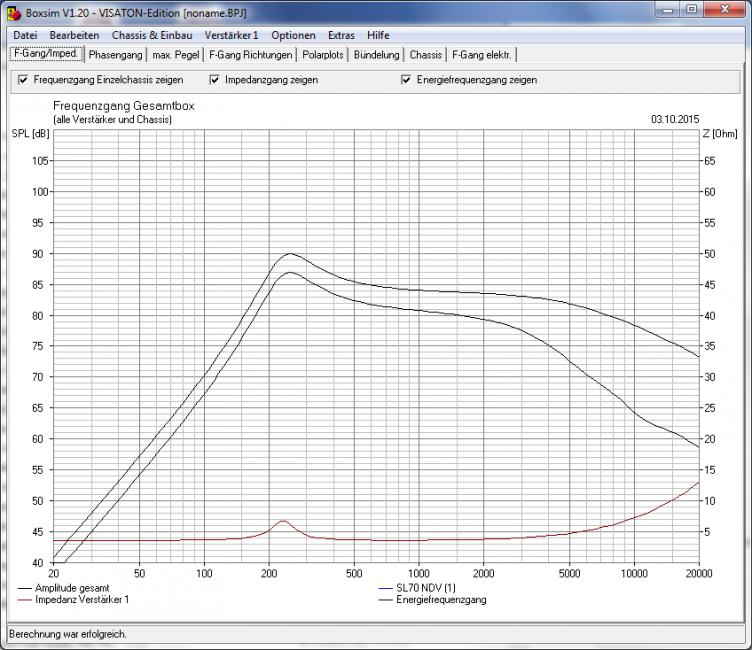
Task: Select the max. Pegel tab
Action: point(176,54)
